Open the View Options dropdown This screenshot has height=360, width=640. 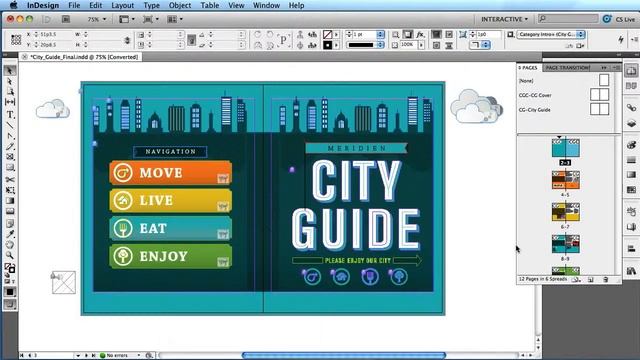(x=127, y=19)
